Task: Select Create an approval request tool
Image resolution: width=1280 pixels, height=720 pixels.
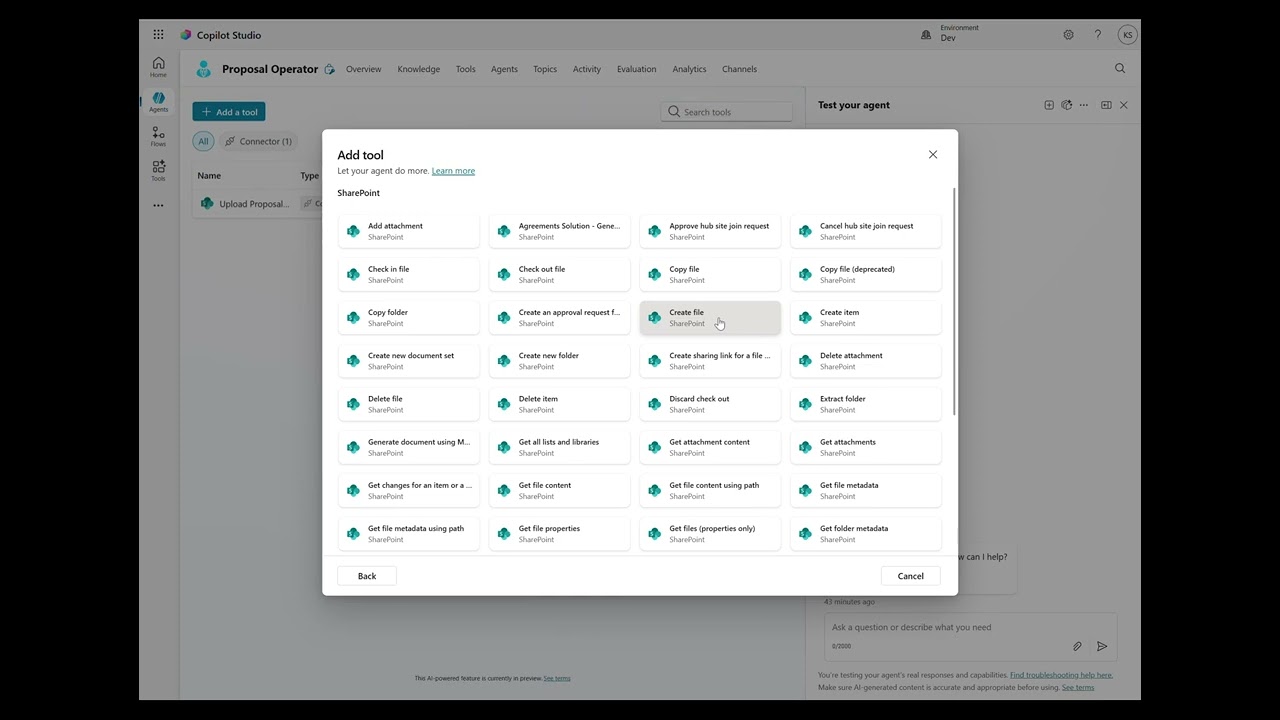Action: [x=560, y=317]
